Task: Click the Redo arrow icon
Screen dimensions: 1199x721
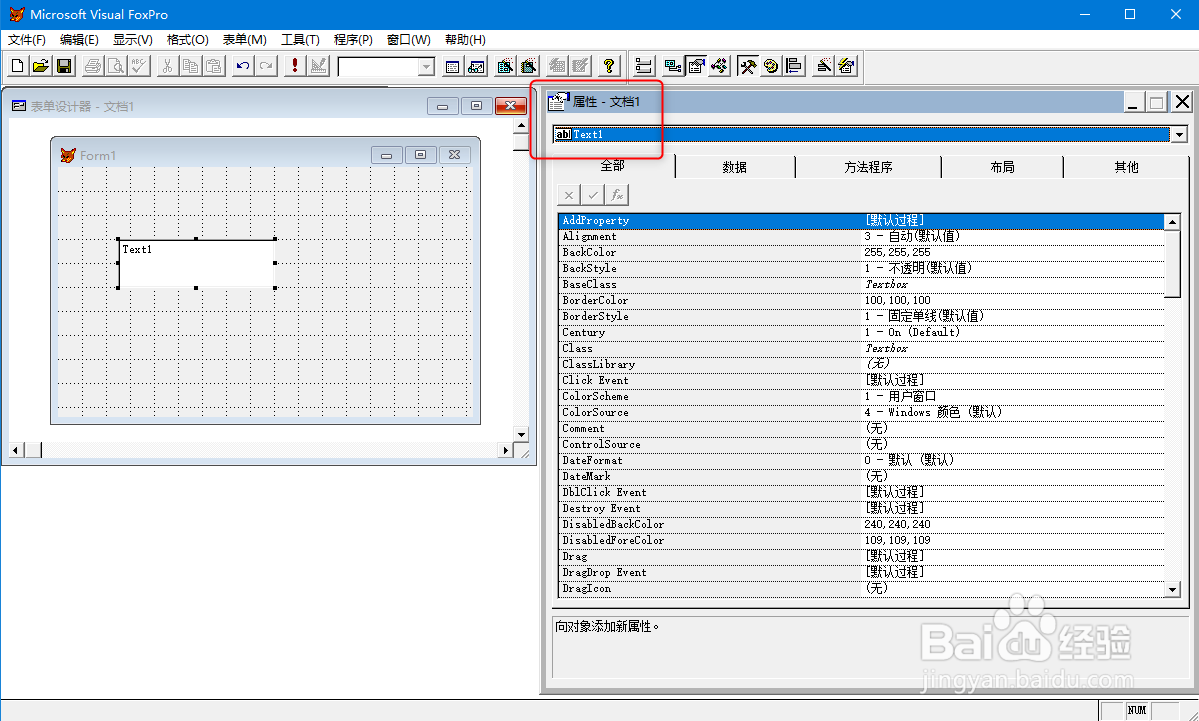Action: coord(265,67)
